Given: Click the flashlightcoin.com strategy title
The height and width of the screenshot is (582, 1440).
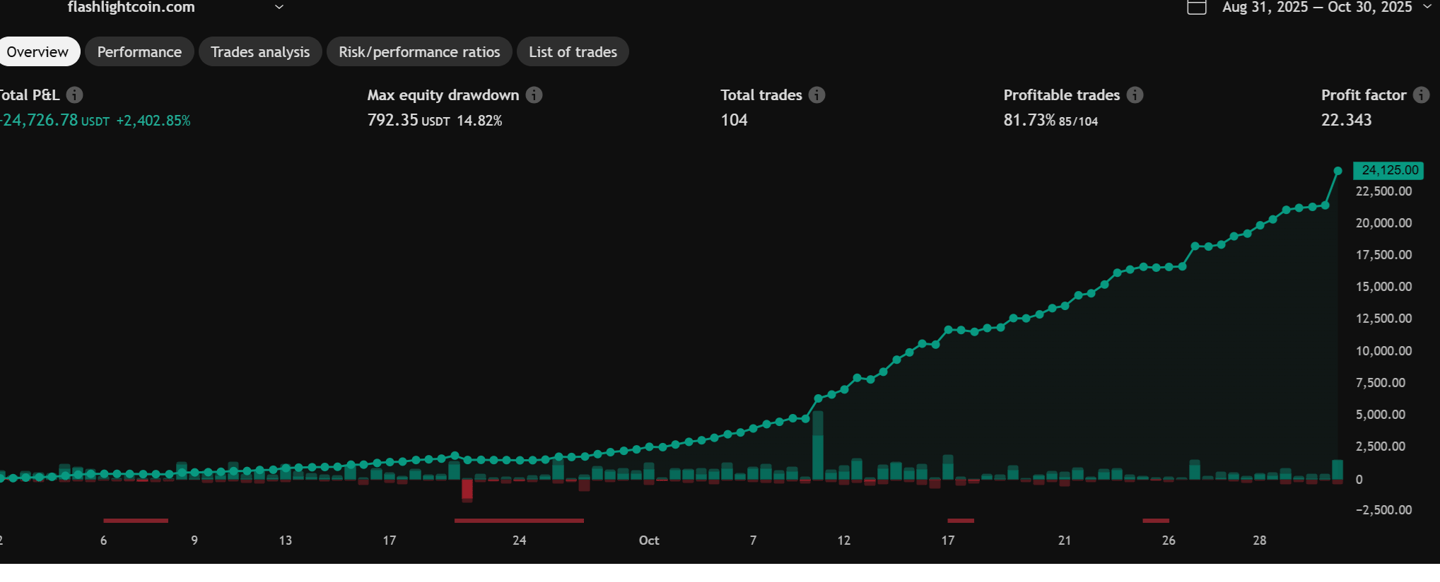Looking at the screenshot, I should click(x=131, y=7).
